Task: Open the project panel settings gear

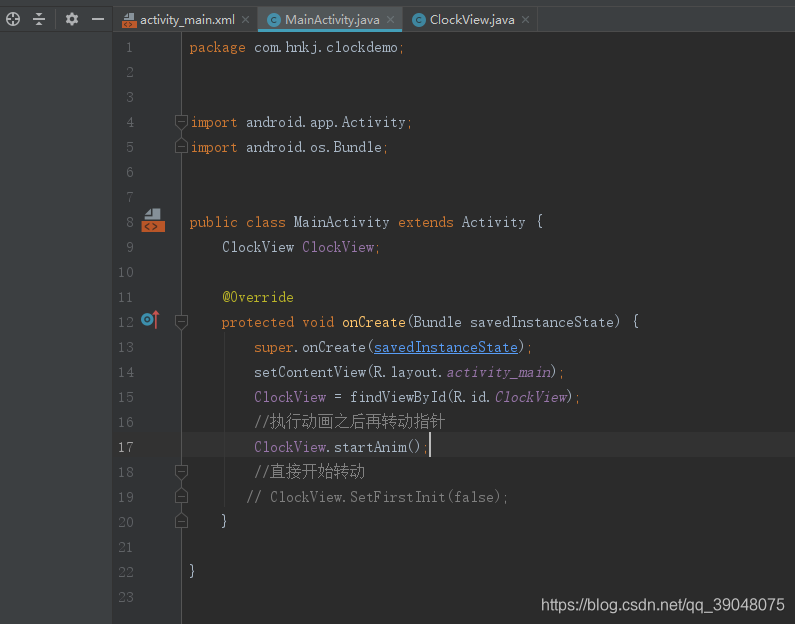Action: pos(71,19)
